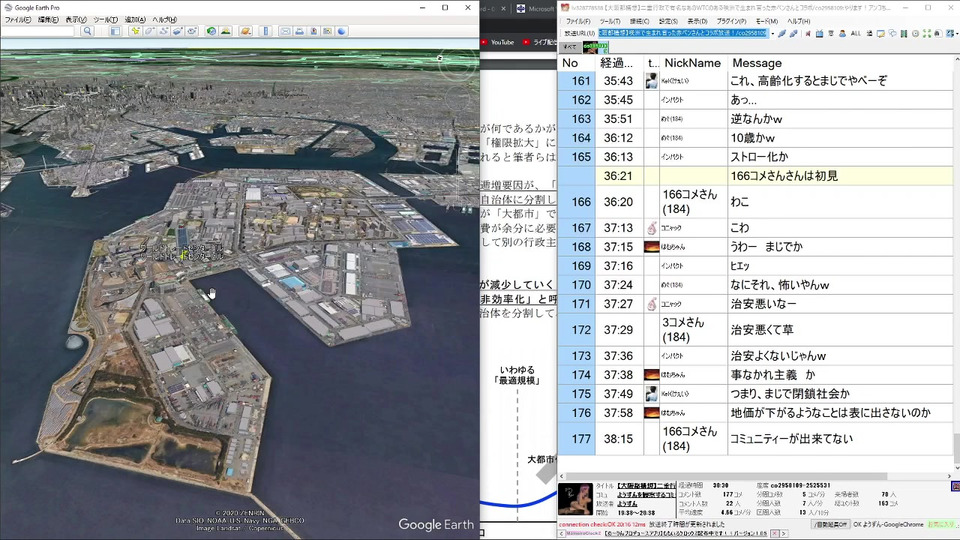Viewport: 960px width, 540px height.
Task: Click the email icon in Earth toolbar
Action: click(285, 31)
